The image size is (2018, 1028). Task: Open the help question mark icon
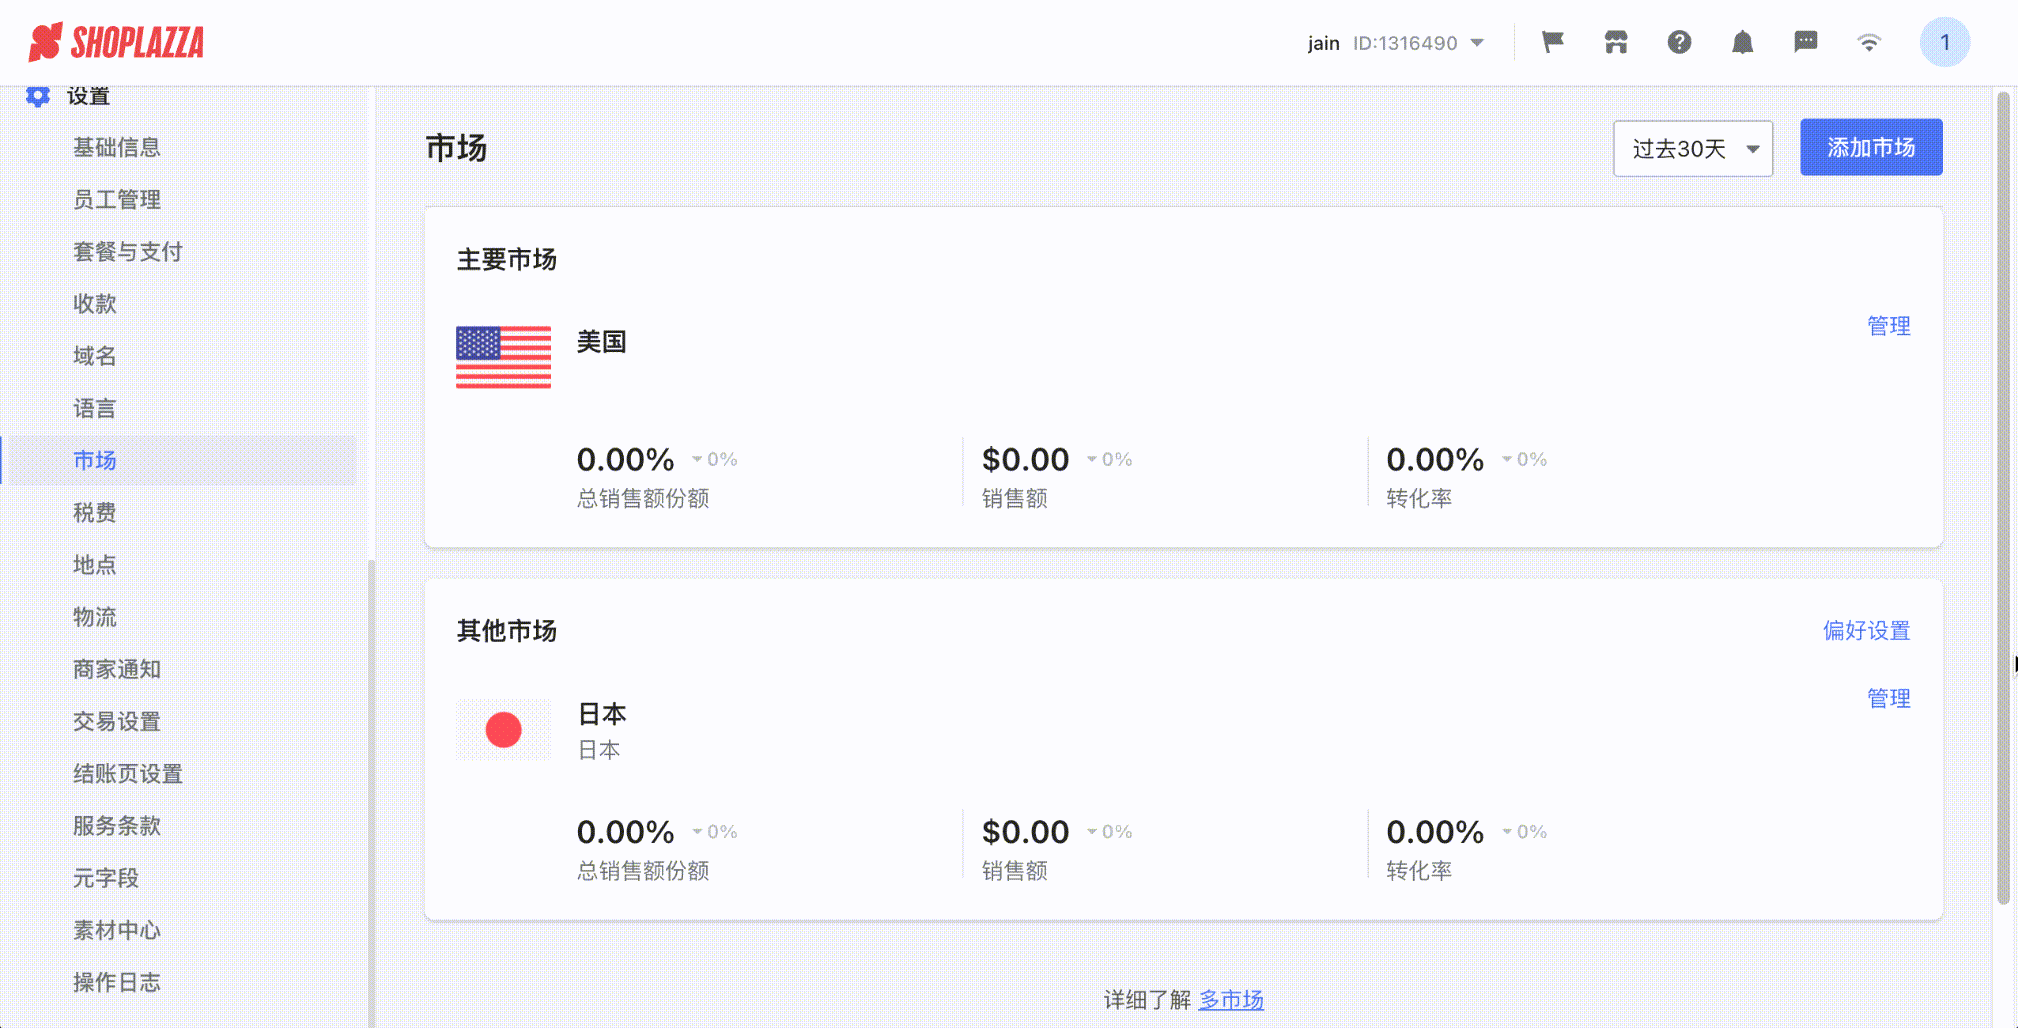[1679, 42]
